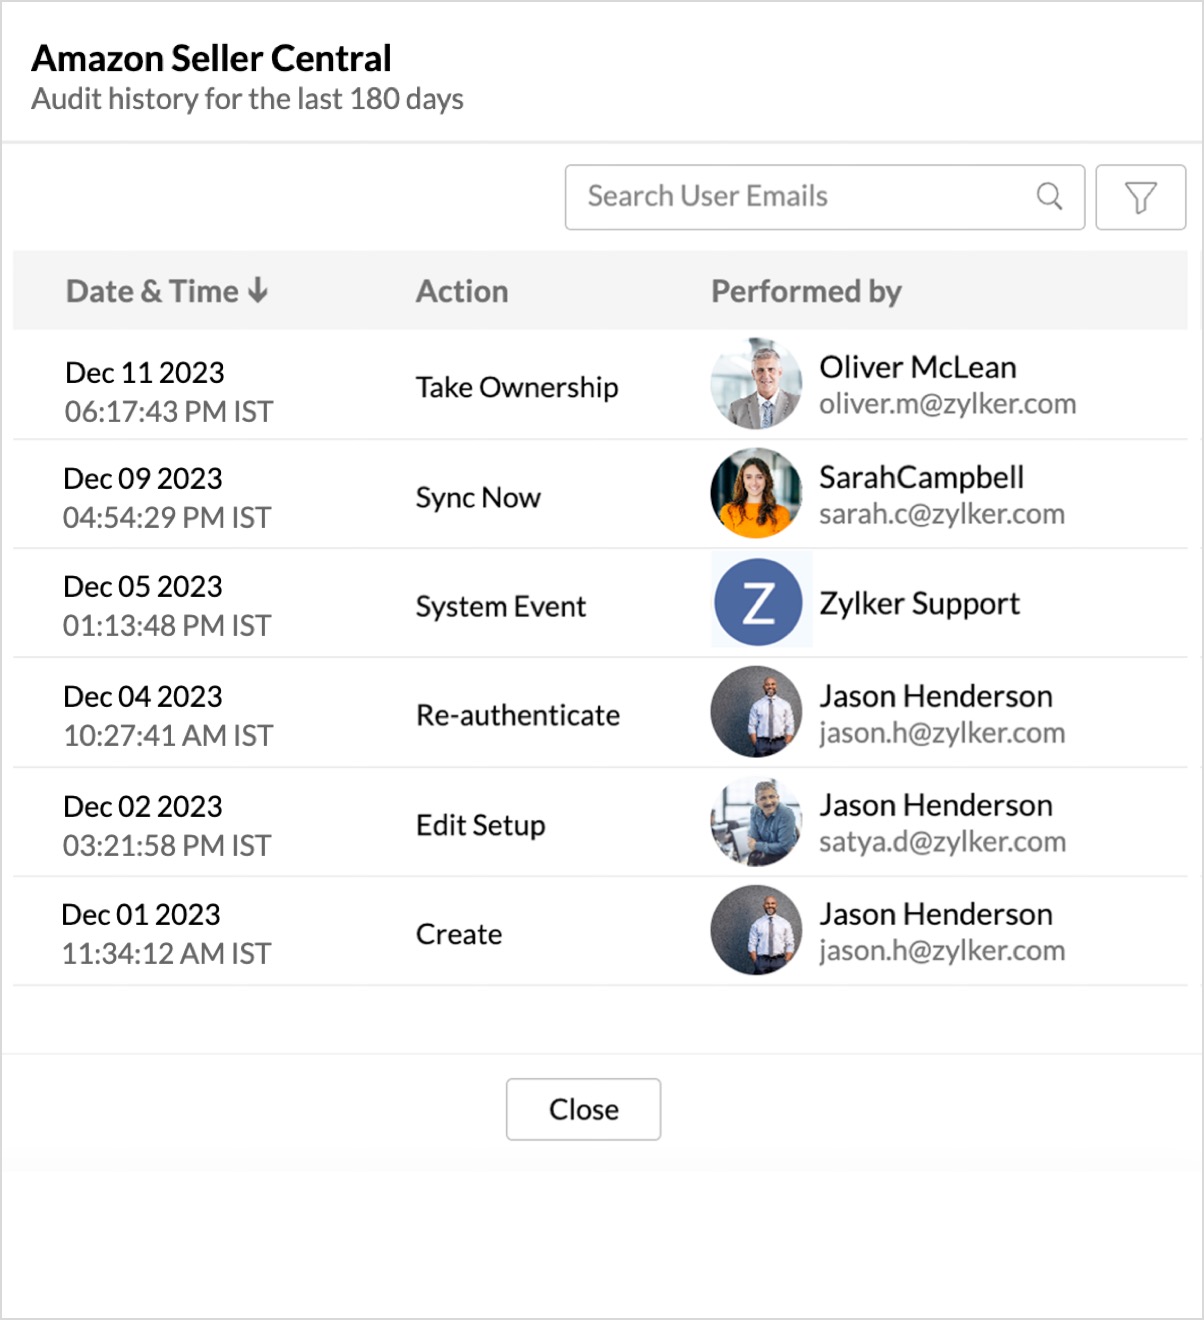Click the satya.d@zylker.com email address
This screenshot has height=1320, width=1204.
(942, 842)
